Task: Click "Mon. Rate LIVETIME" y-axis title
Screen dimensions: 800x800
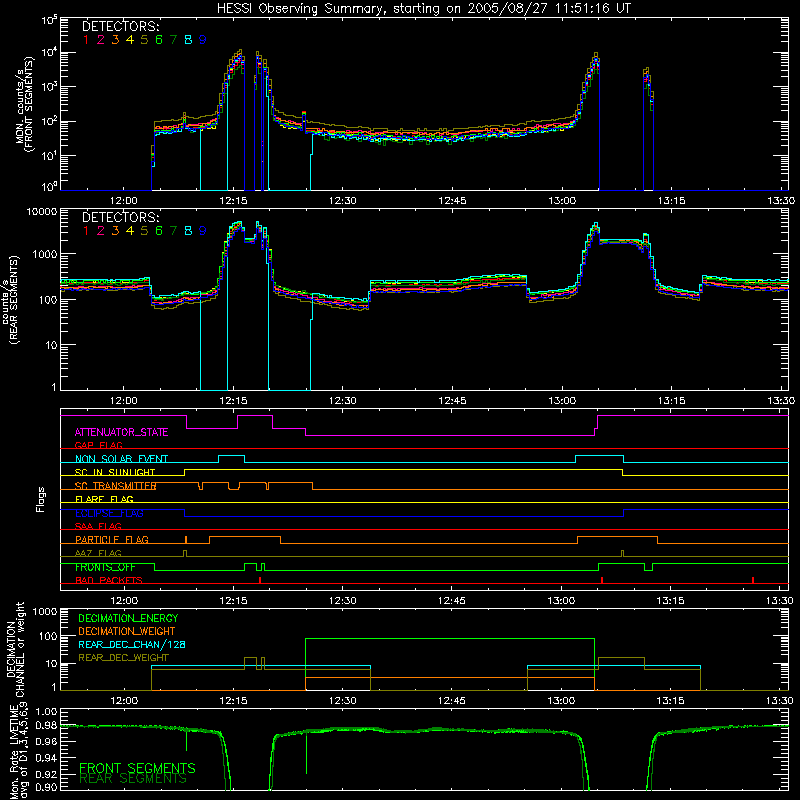Action: pos(14,752)
